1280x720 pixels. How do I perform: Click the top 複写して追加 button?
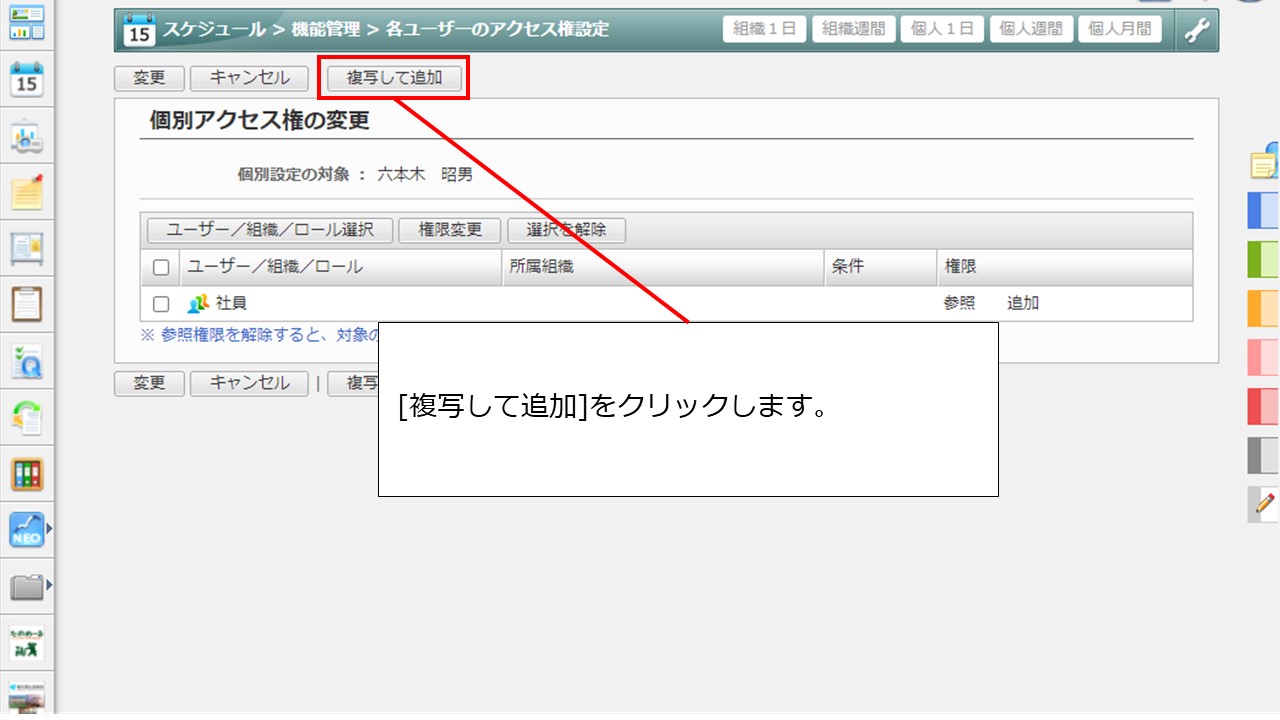[394, 78]
